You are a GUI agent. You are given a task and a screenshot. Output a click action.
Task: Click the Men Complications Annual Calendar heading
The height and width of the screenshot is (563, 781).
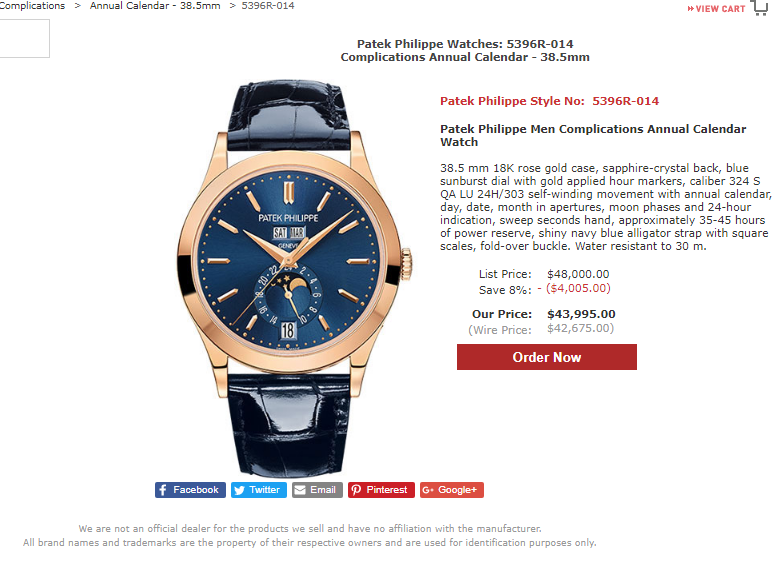[593, 136]
